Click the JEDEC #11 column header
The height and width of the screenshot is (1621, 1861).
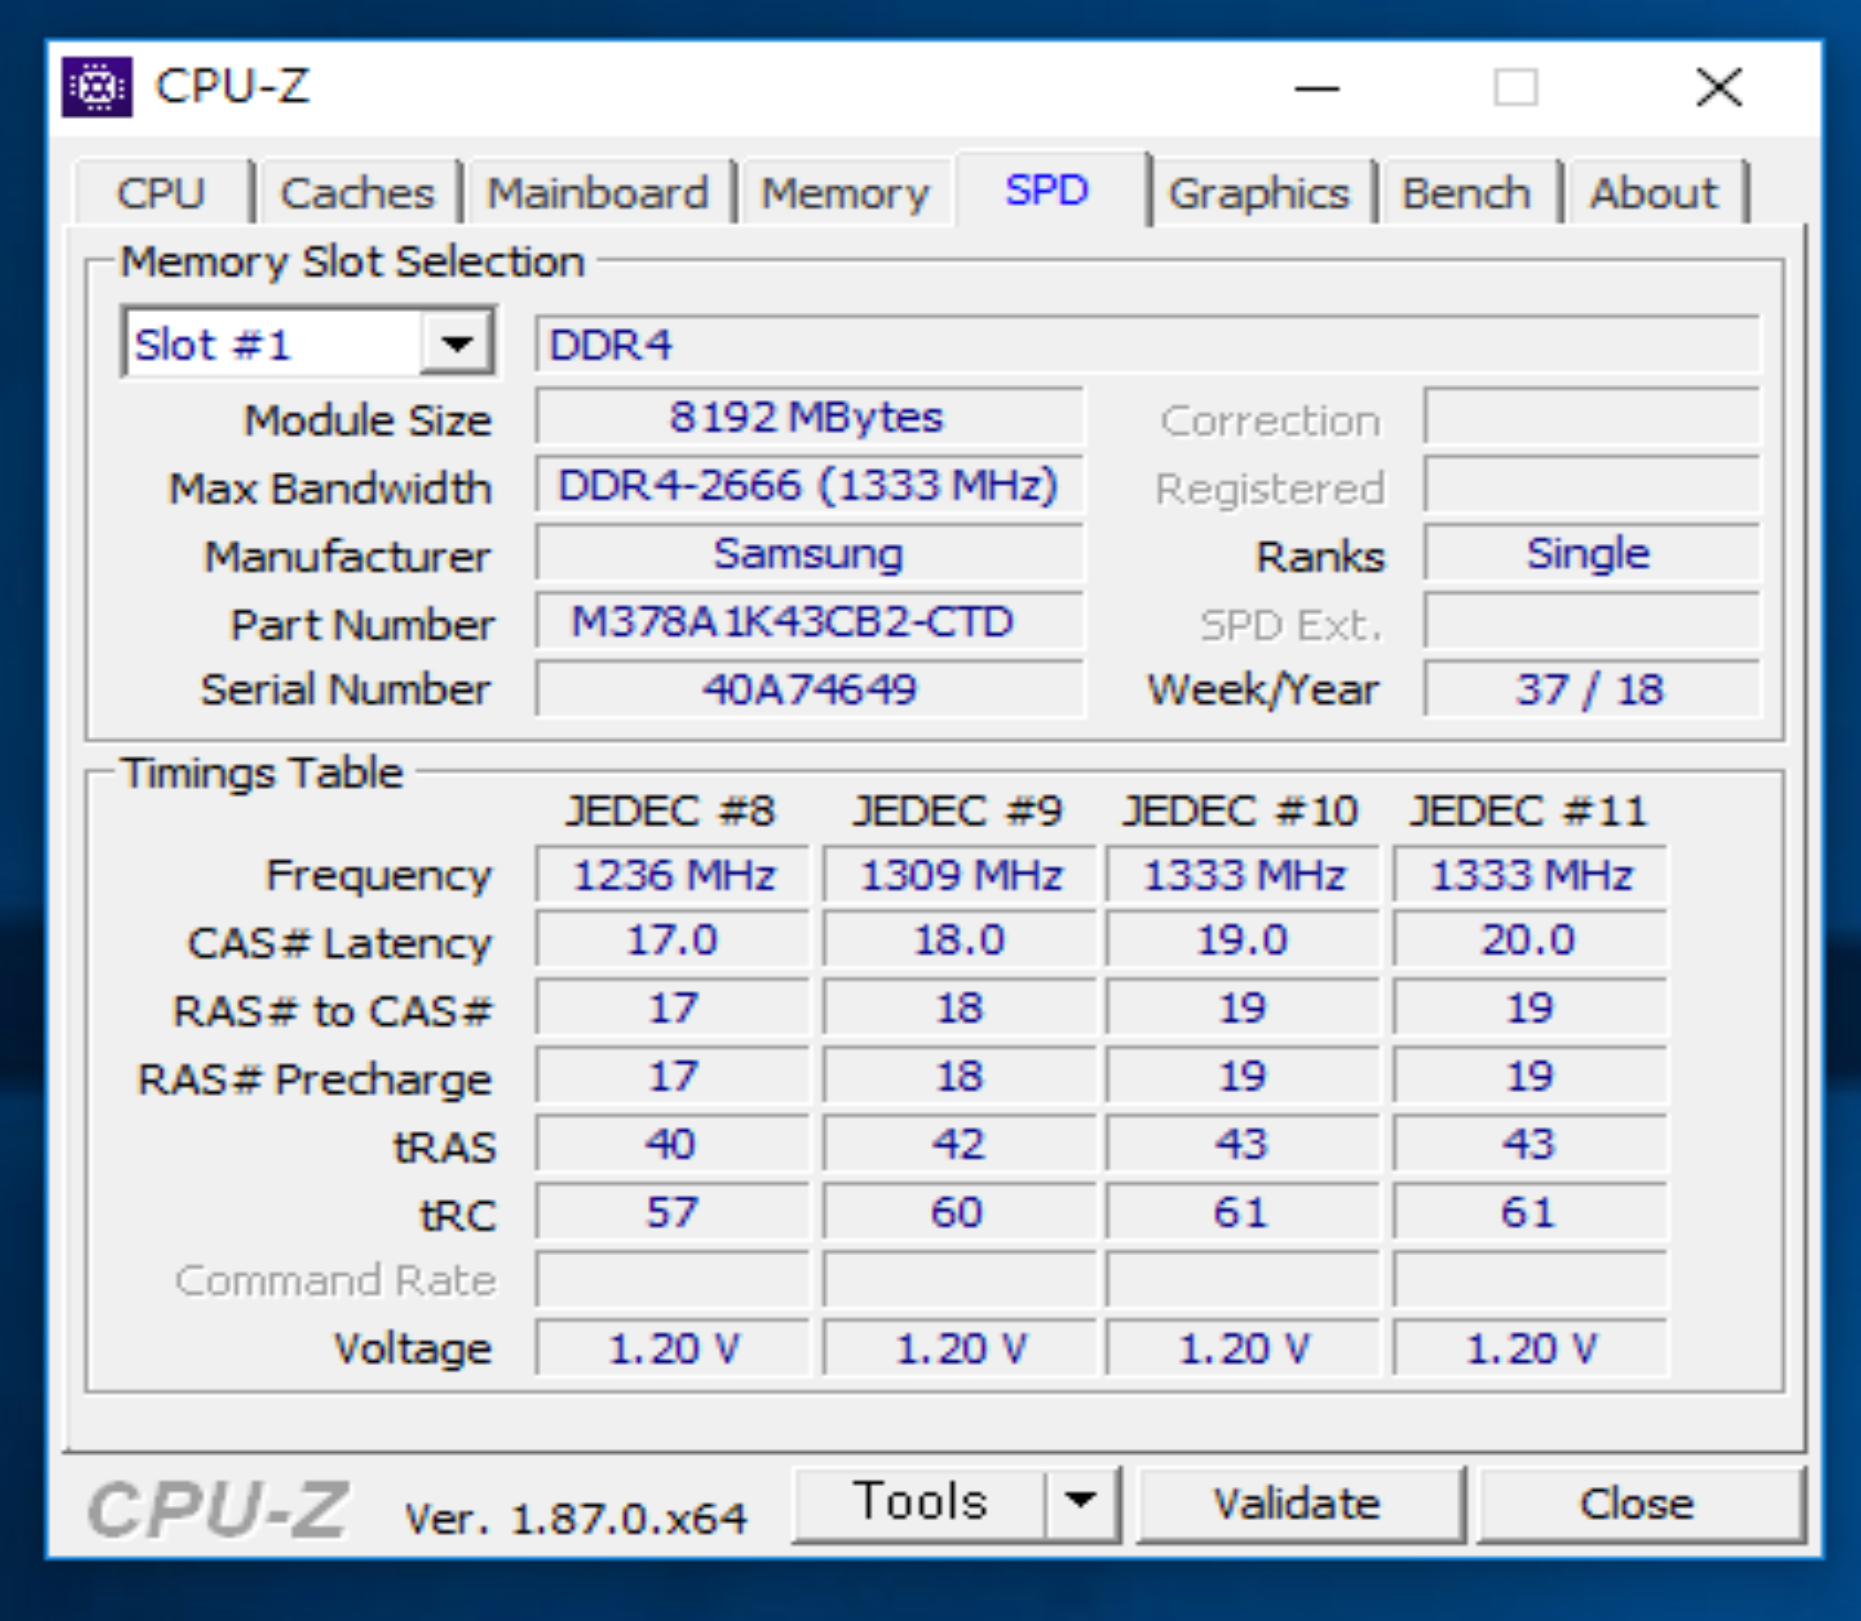tap(1528, 810)
